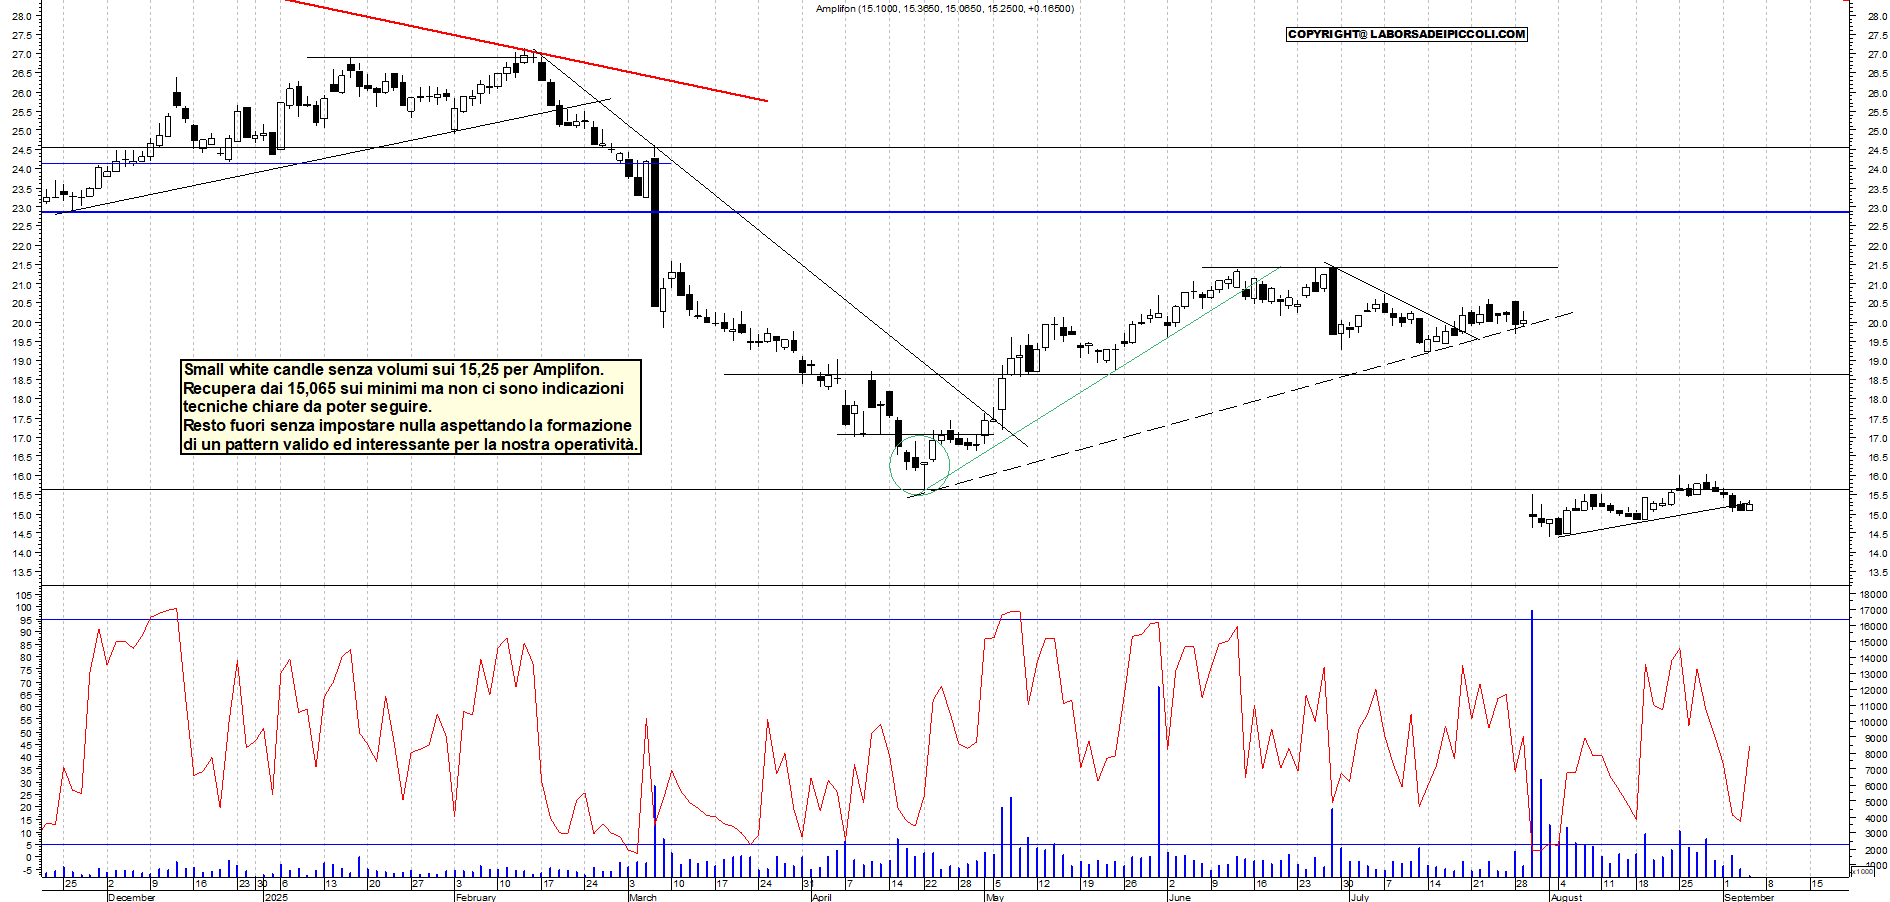Click the 15.5 value on the right price axis
Viewport: 1890px width, 902px height.
1876,496
